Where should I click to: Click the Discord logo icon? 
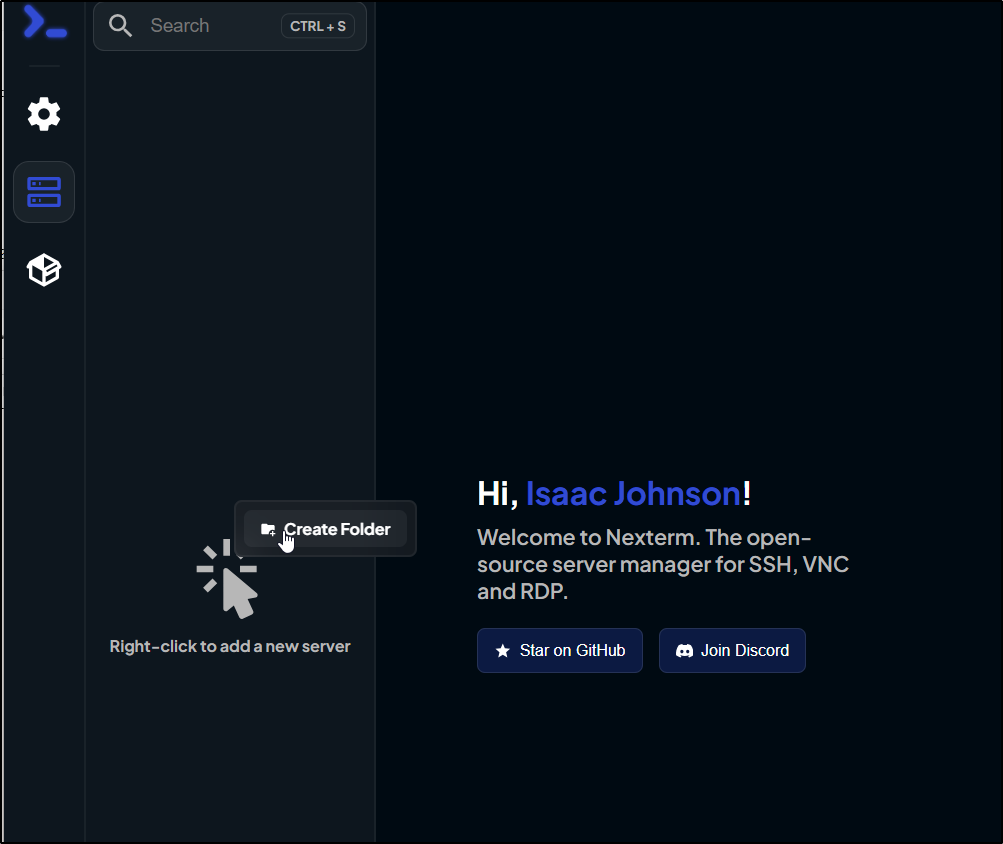(x=684, y=651)
